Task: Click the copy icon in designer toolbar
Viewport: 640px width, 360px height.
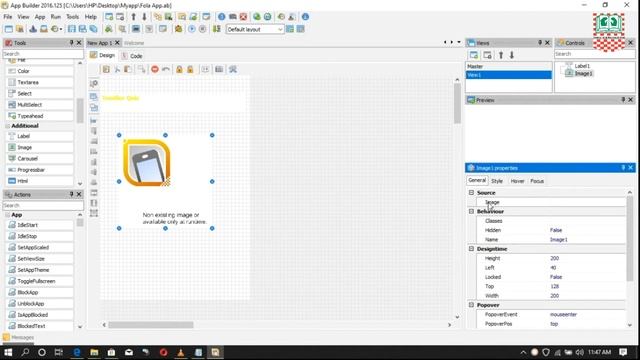Action: (x=106, y=69)
